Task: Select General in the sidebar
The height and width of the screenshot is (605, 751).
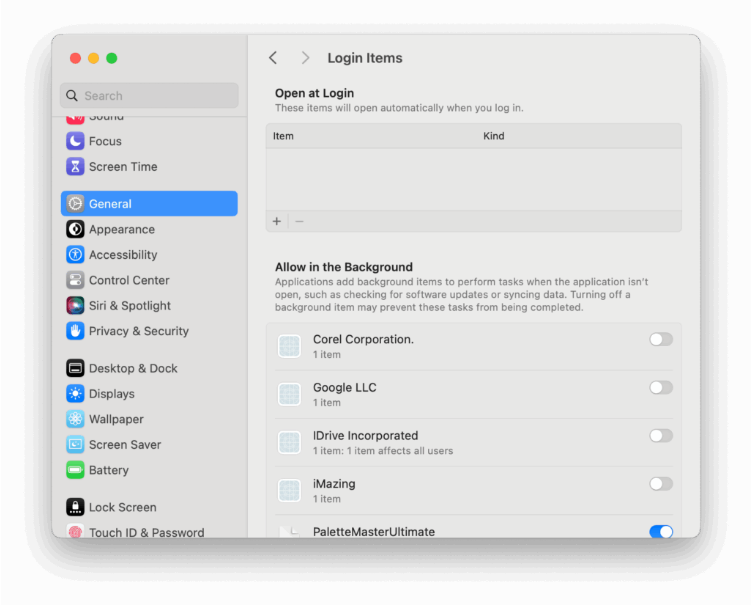Action: (149, 204)
